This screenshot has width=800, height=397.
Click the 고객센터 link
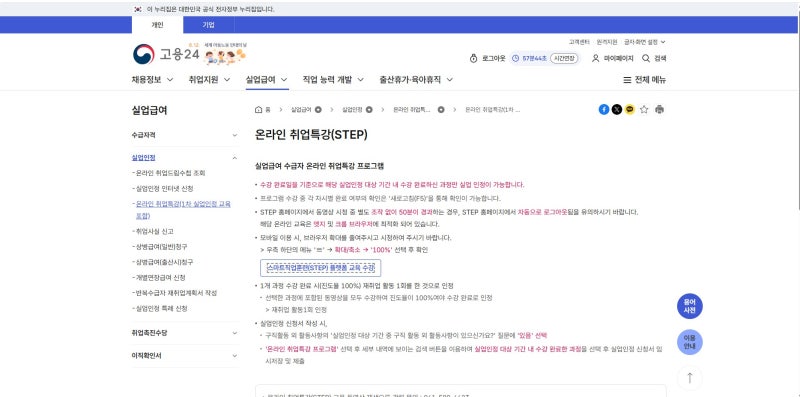point(579,42)
